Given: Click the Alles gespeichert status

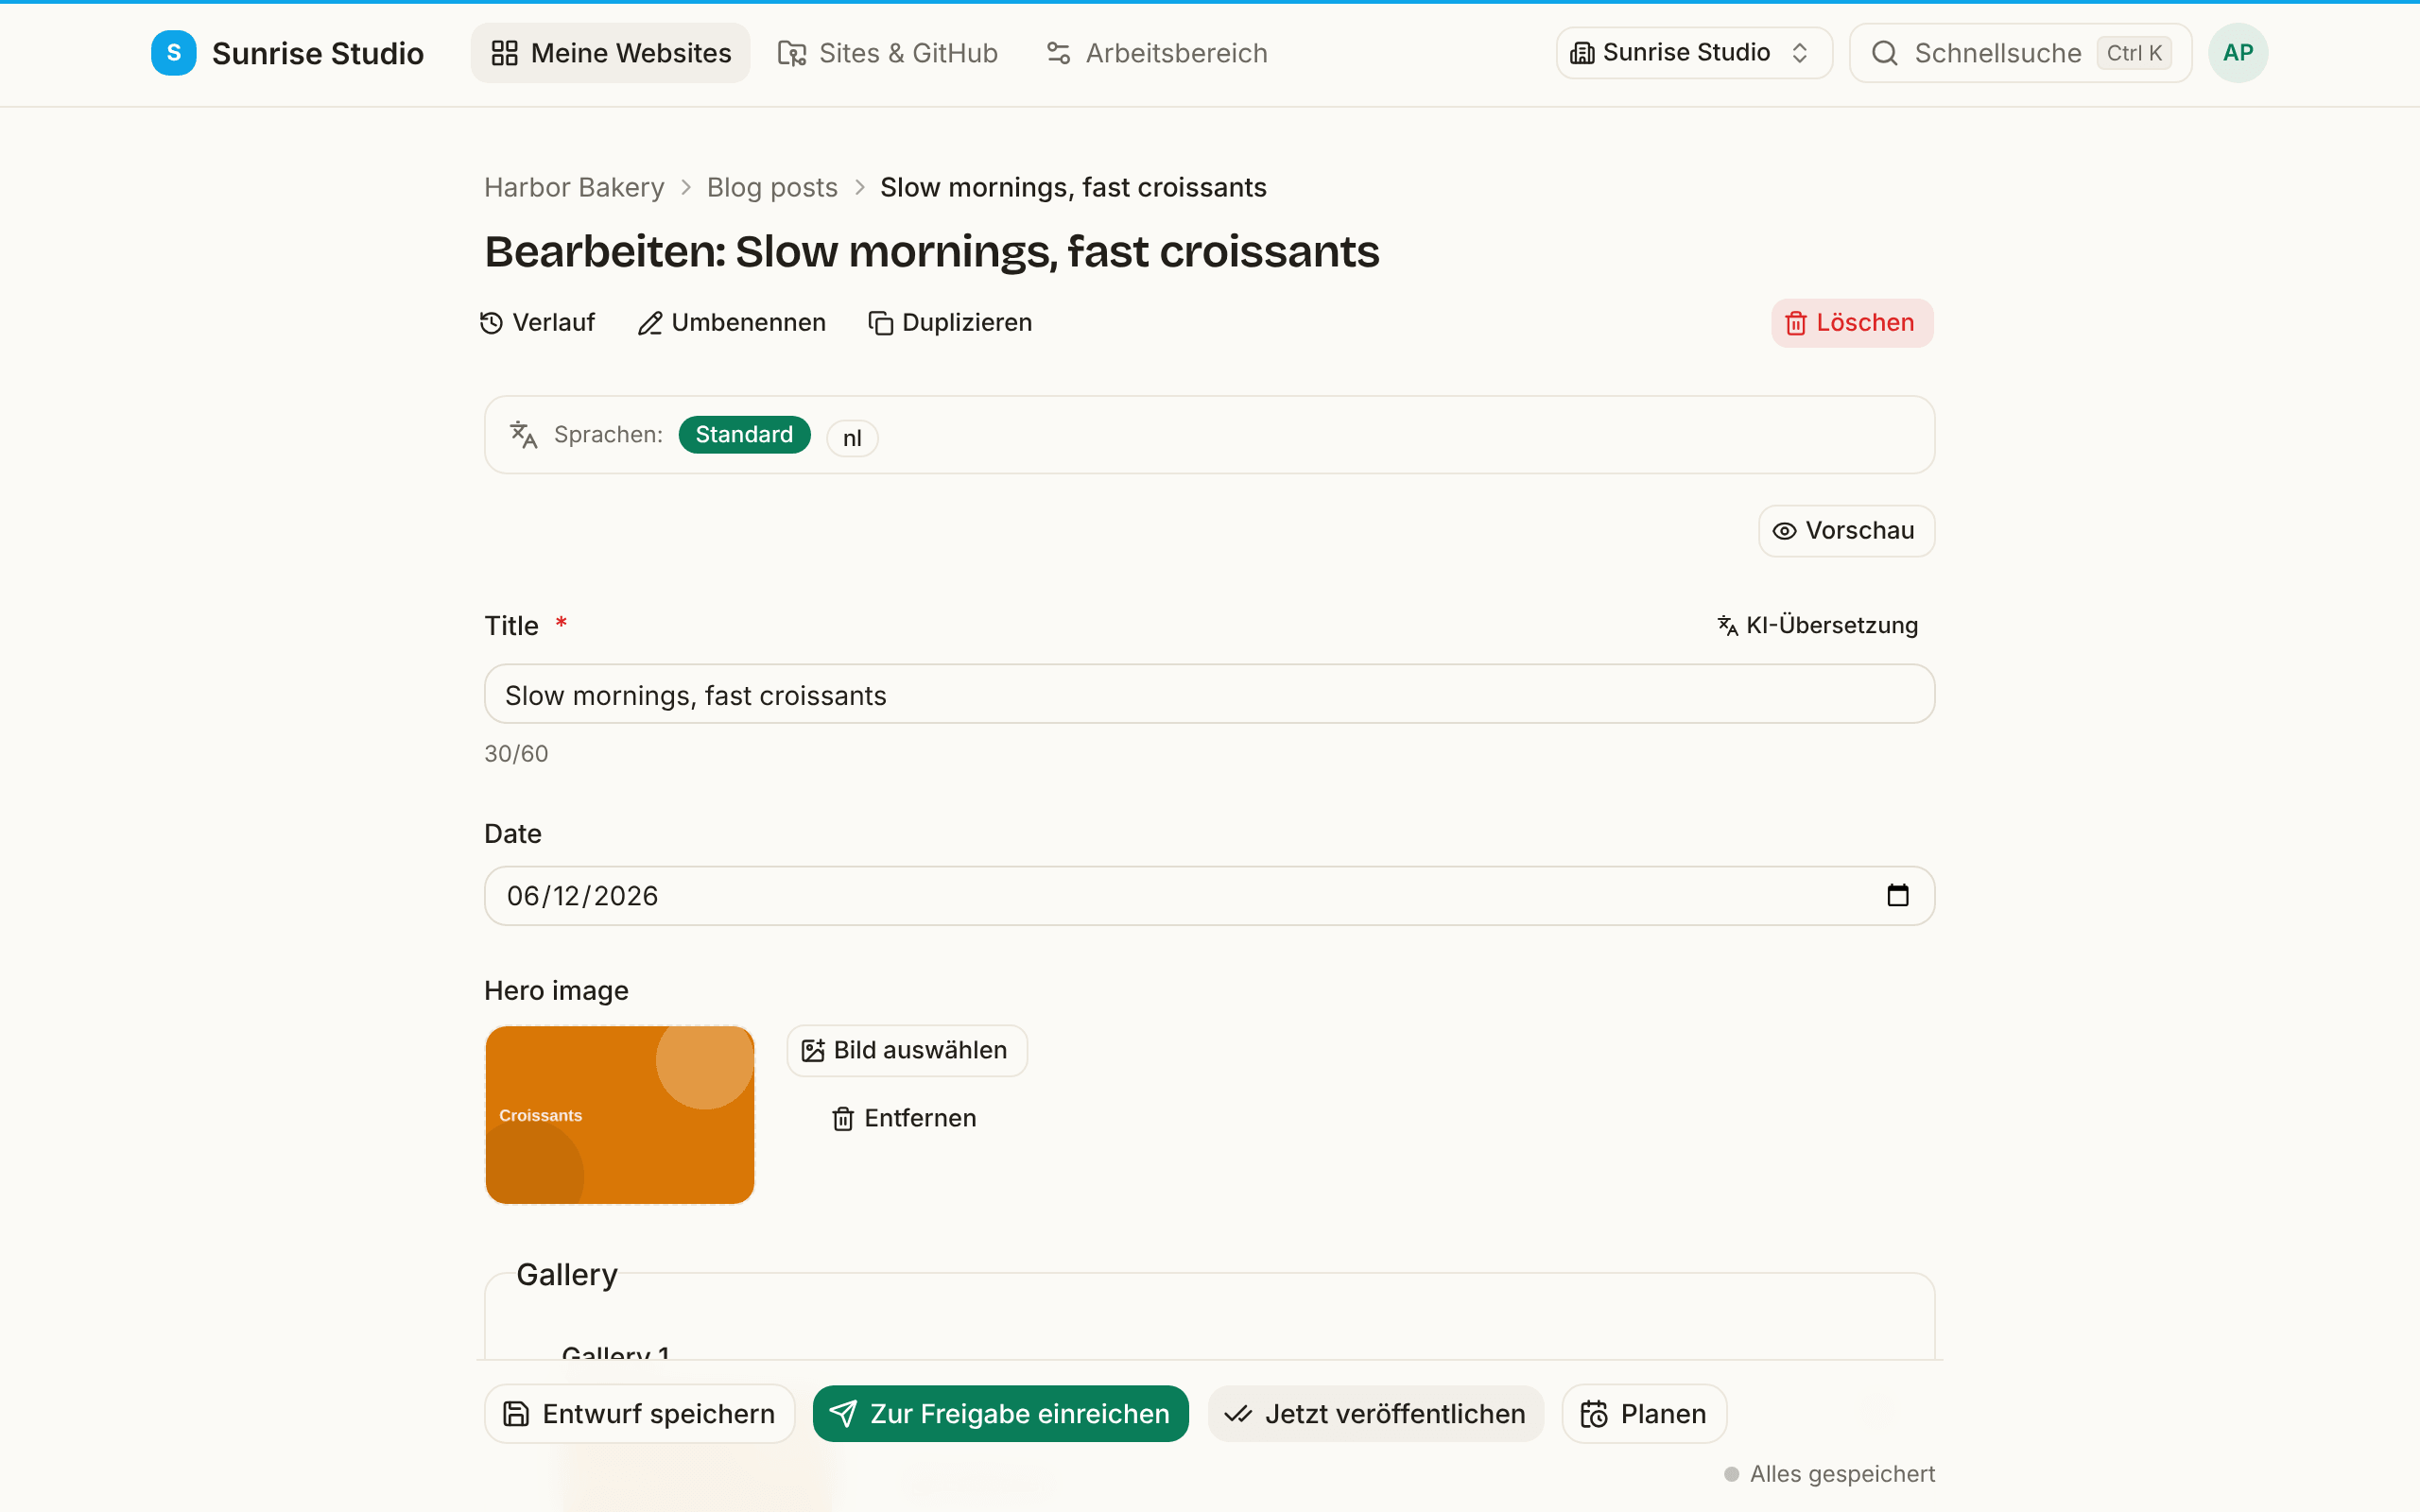Looking at the screenshot, I should (1829, 1473).
